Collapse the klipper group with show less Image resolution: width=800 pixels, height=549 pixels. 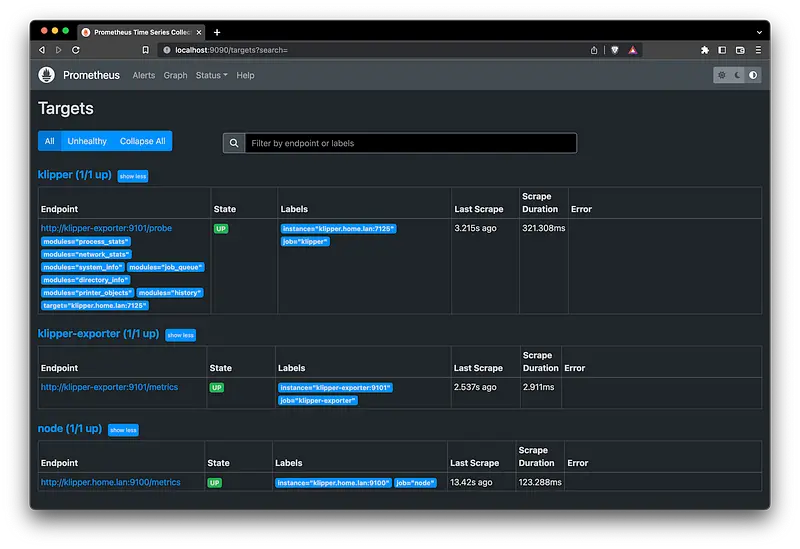(133, 176)
